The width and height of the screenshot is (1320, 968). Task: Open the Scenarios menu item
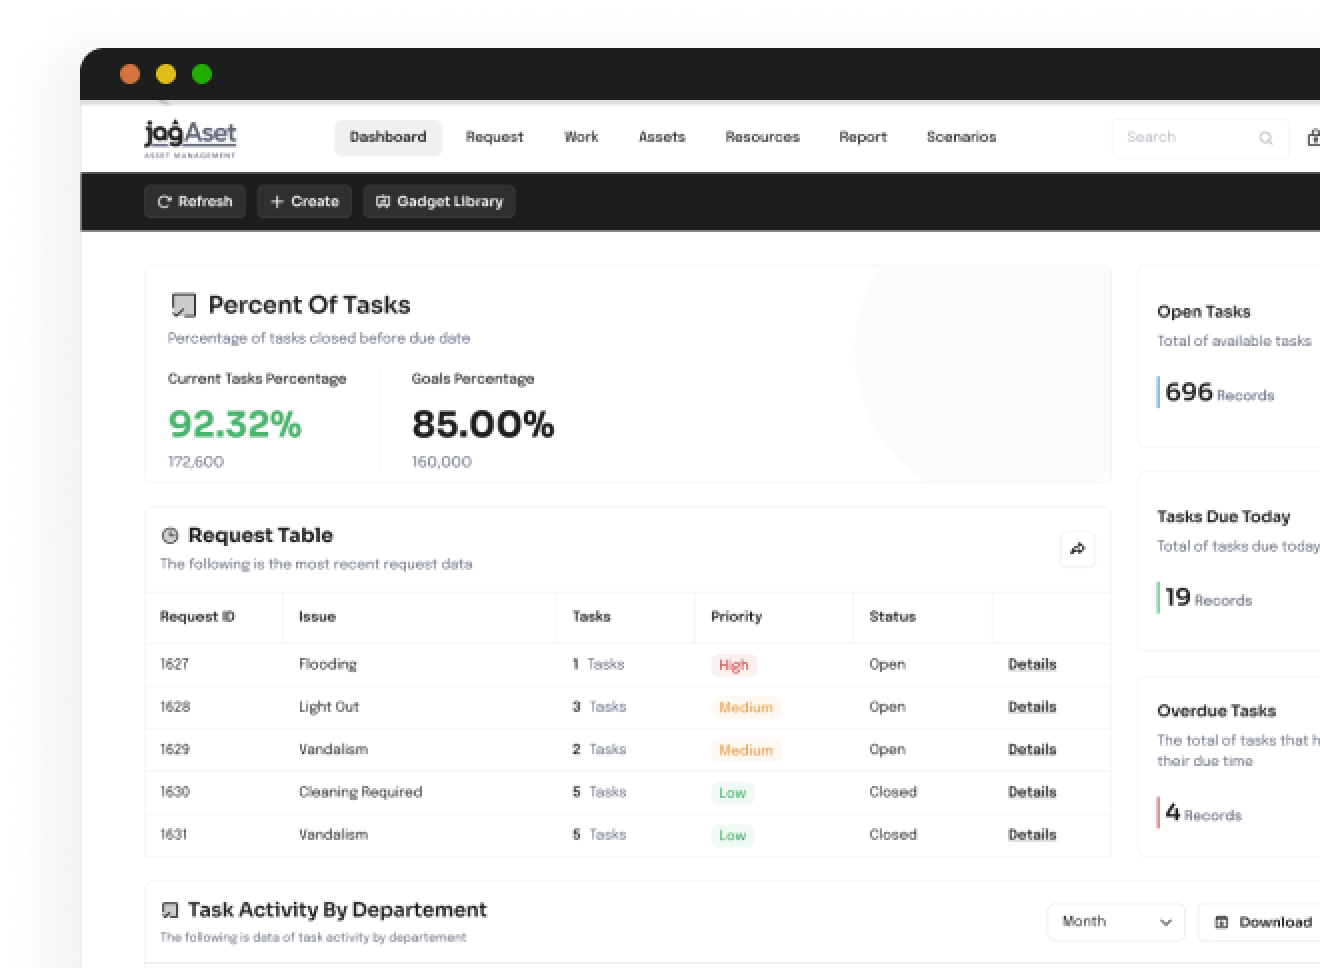pyautogui.click(x=961, y=137)
